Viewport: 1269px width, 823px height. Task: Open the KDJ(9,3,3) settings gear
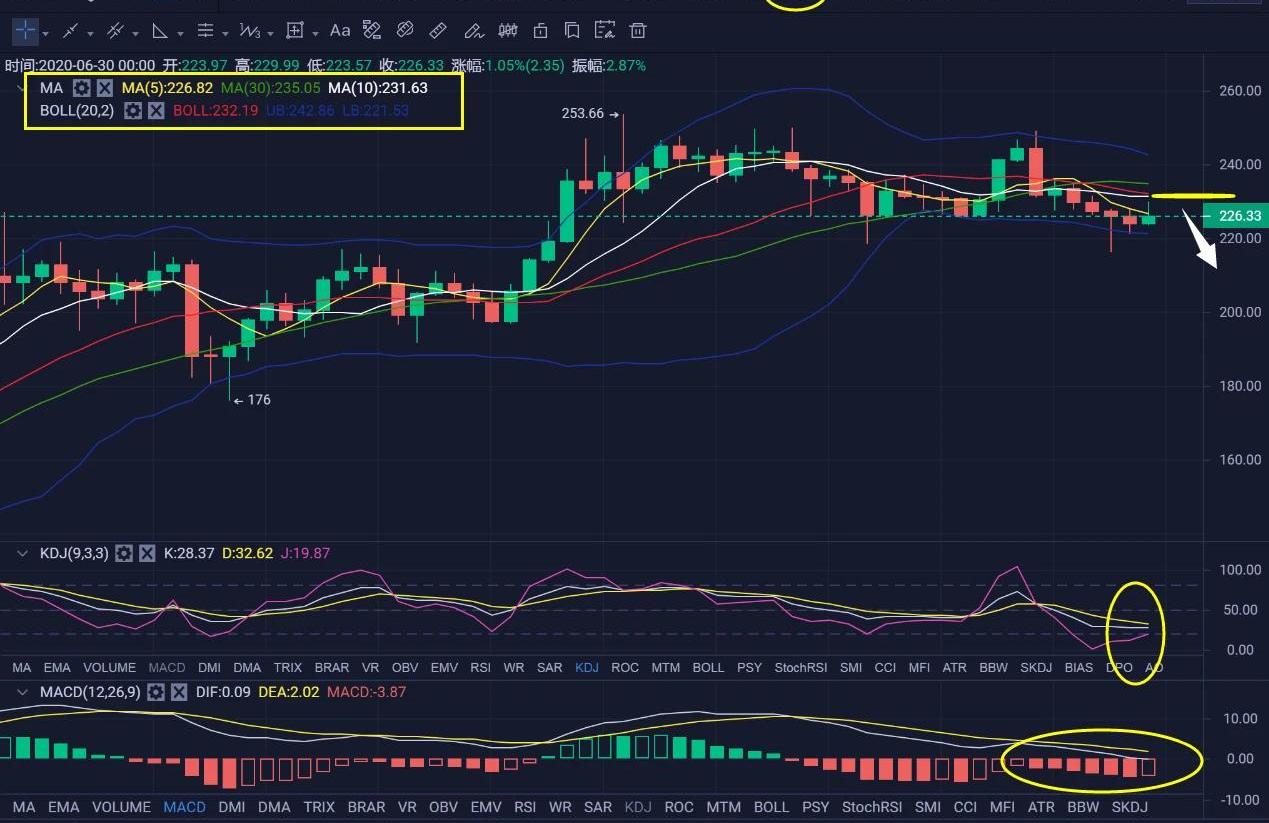[124, 553]
